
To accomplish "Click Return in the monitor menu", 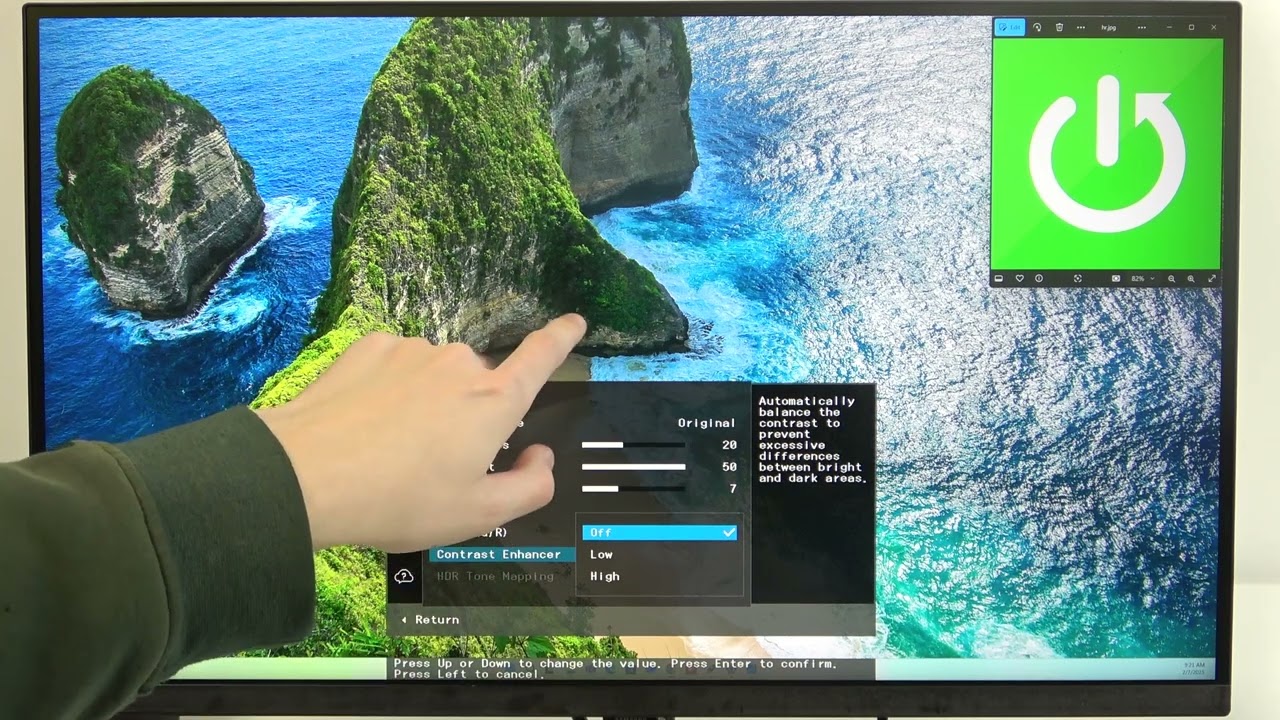I will [x=430, y=620].
